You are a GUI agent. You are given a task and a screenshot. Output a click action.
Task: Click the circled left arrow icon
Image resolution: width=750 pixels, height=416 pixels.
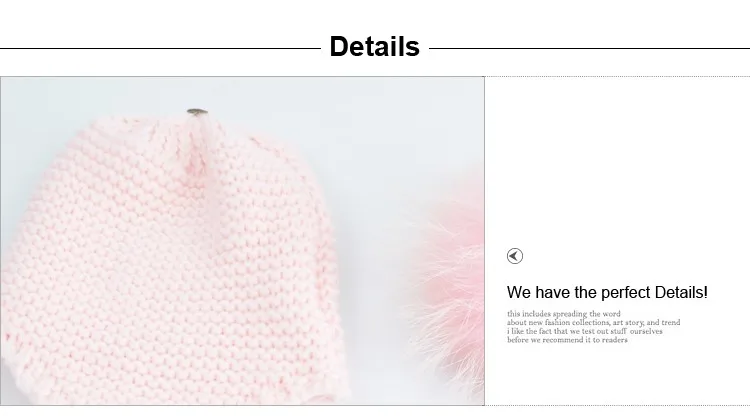point(515,256)
